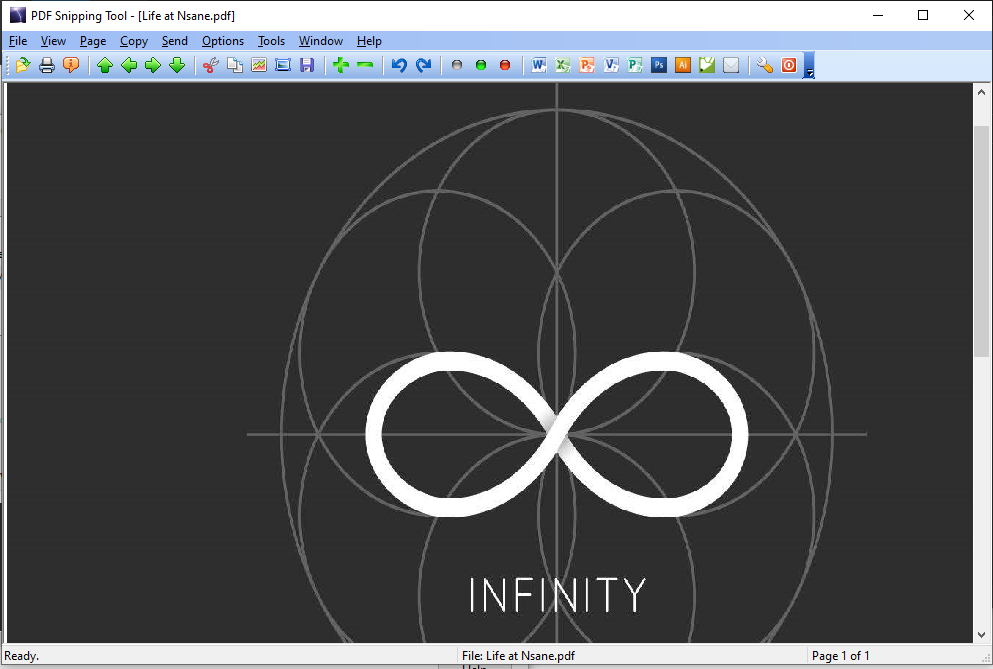The width and height of the screenshot is (993, 669).
Task: Send snip to Publisher icon
Action: tap(635, 65)
